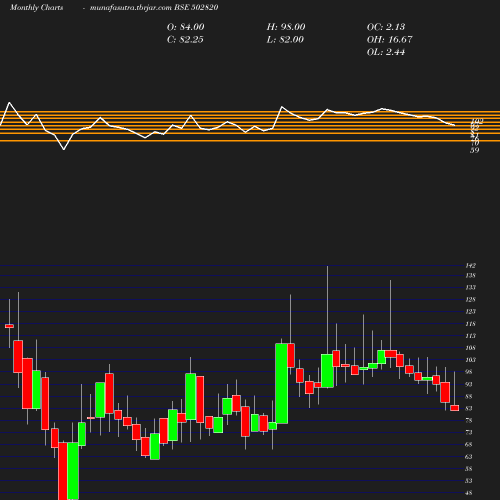This screenshot has width=500, height=500.
Task: Click the 93 price axis label
Action: click(469, 384)
